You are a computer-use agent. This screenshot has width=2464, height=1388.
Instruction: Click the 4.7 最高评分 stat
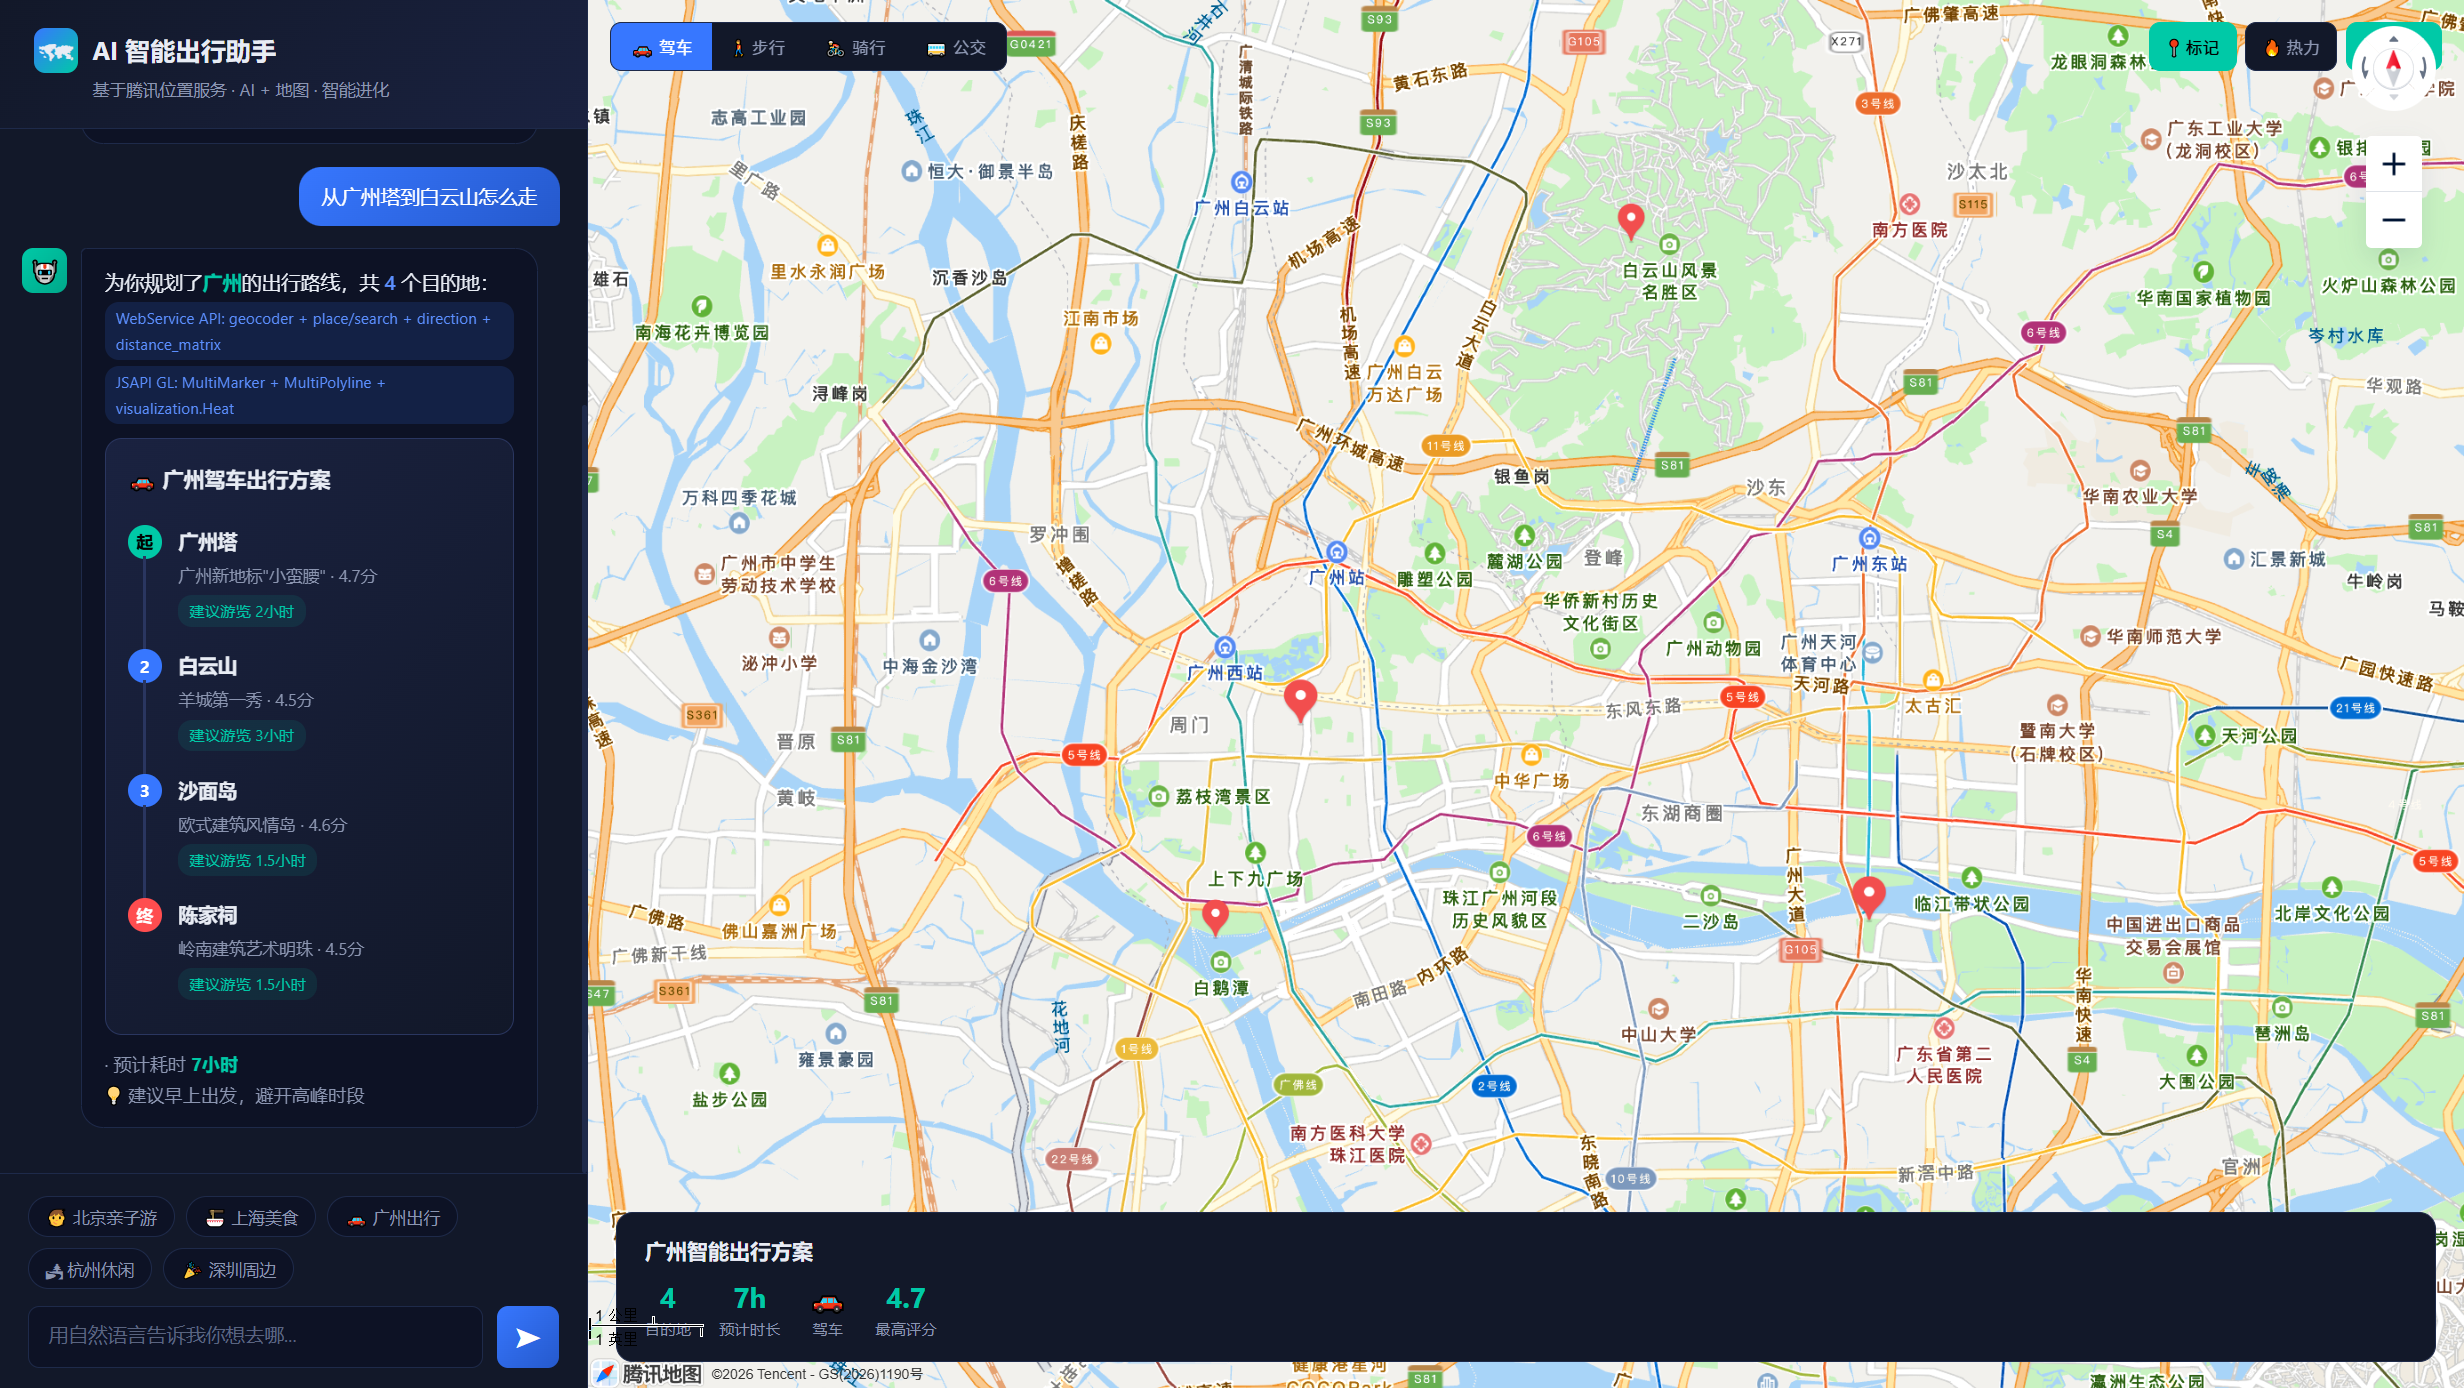point(905,1310)
